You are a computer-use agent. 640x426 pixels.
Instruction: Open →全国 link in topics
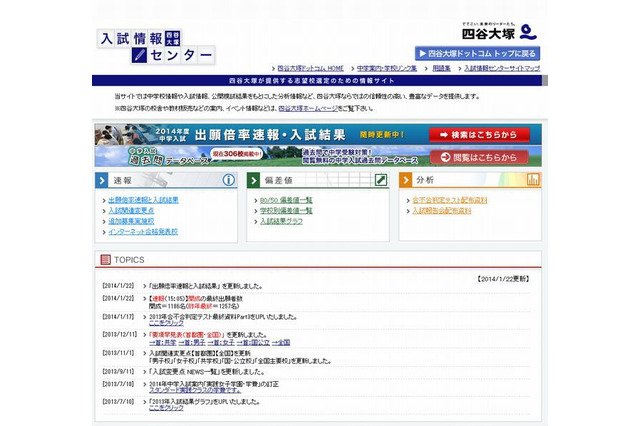click(x=281, y=342)
